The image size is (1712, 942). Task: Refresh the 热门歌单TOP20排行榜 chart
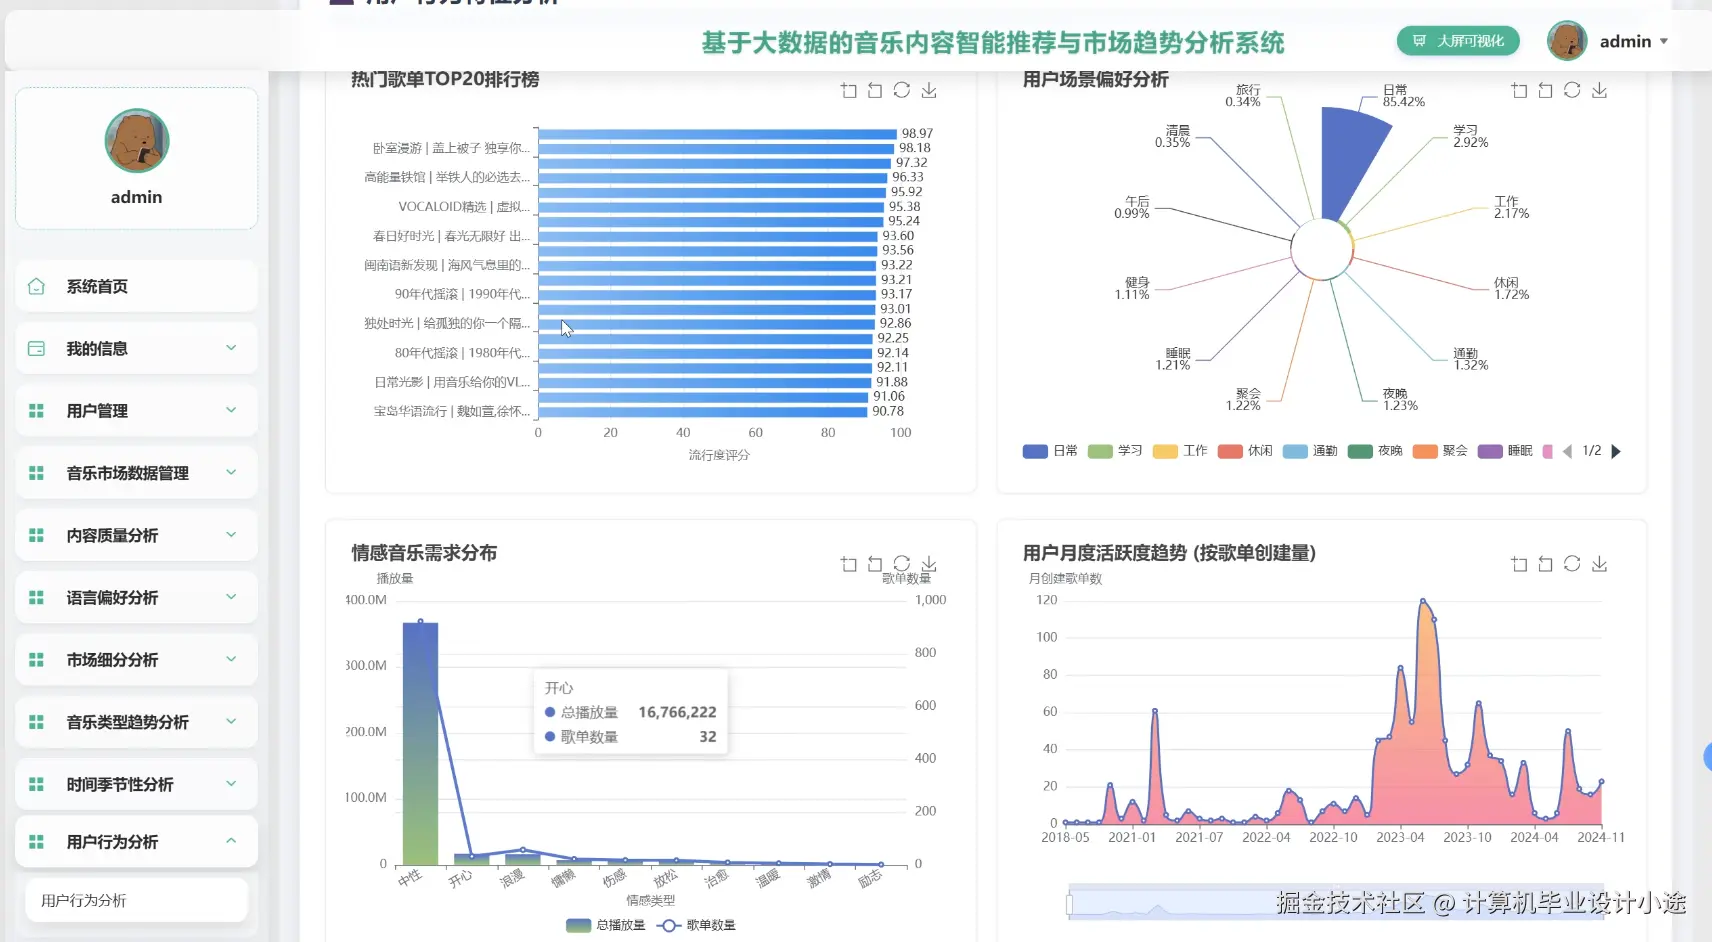click(903, 90)
